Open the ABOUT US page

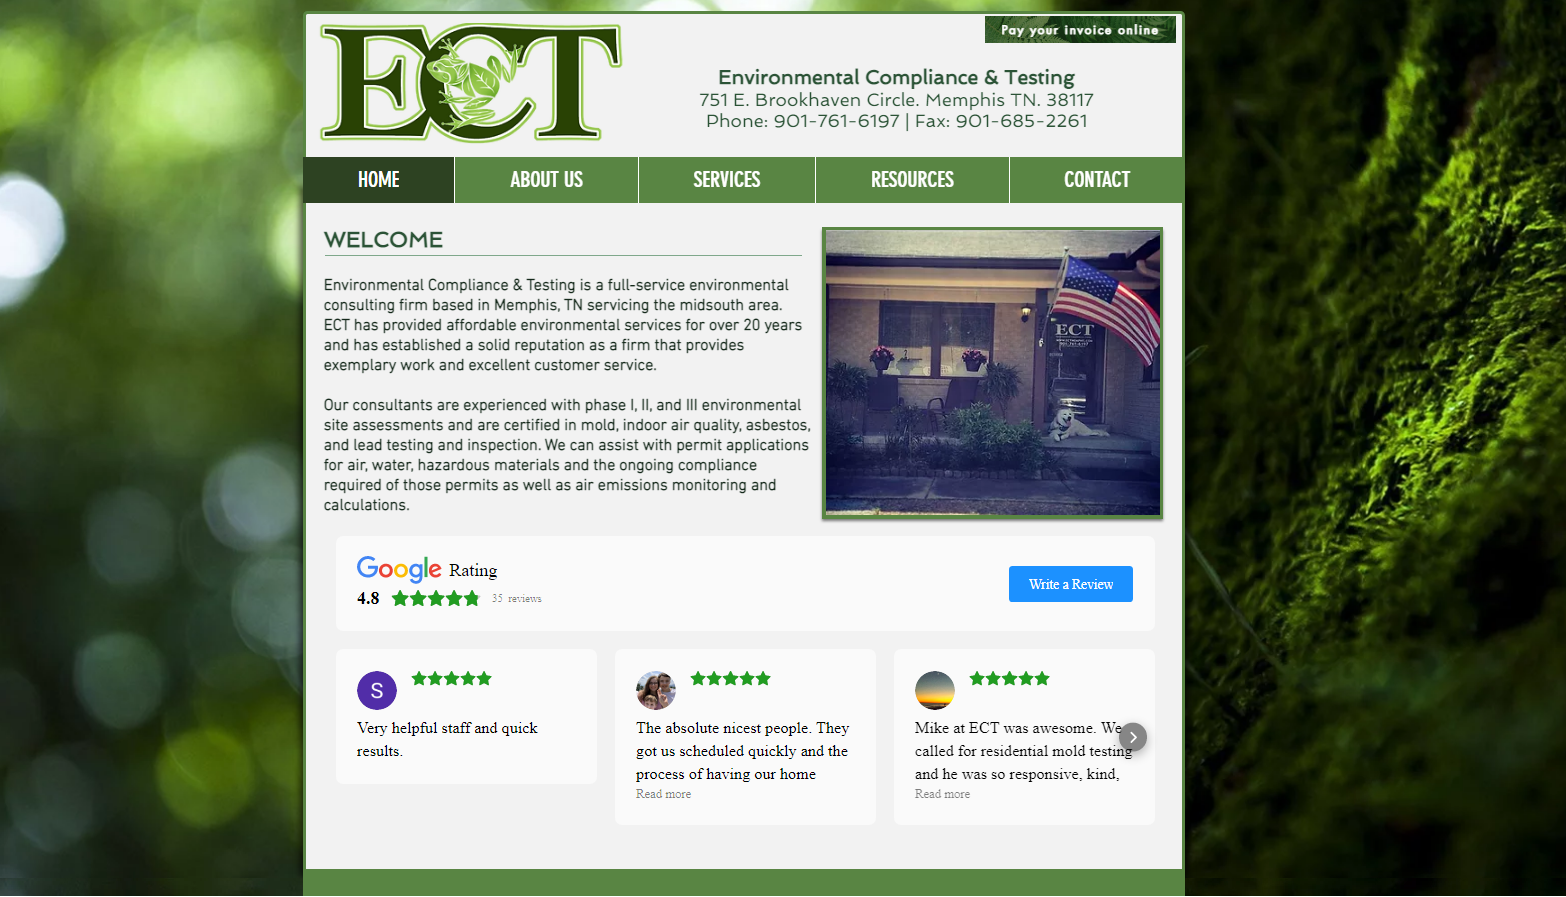tap(546, 180)
